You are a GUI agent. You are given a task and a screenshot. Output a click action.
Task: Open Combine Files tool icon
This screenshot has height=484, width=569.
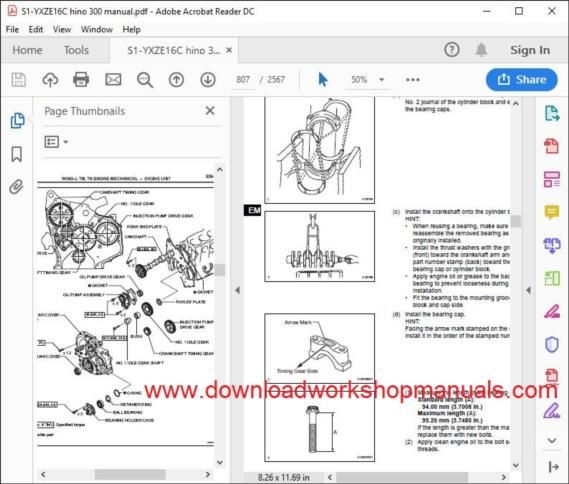[x=552, y=245]
